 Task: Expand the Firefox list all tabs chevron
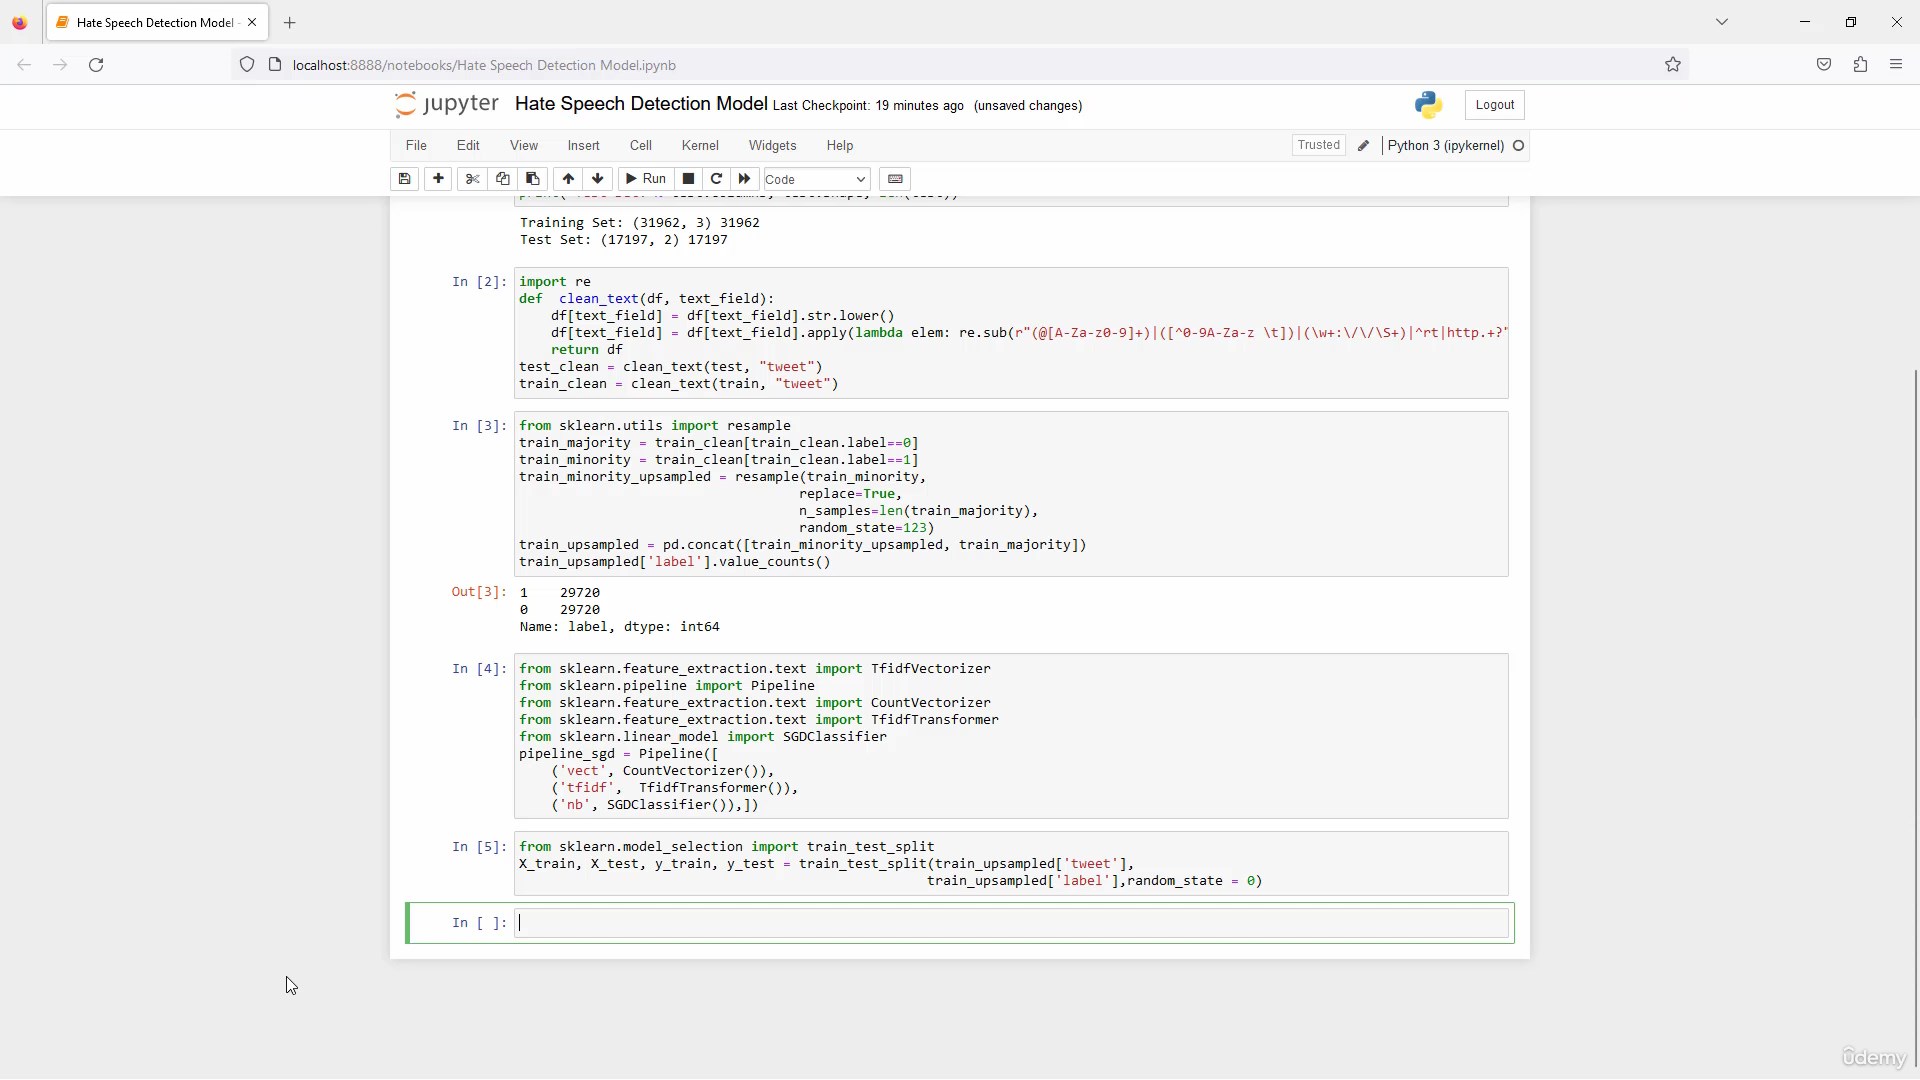click(x=1722, y=22)
